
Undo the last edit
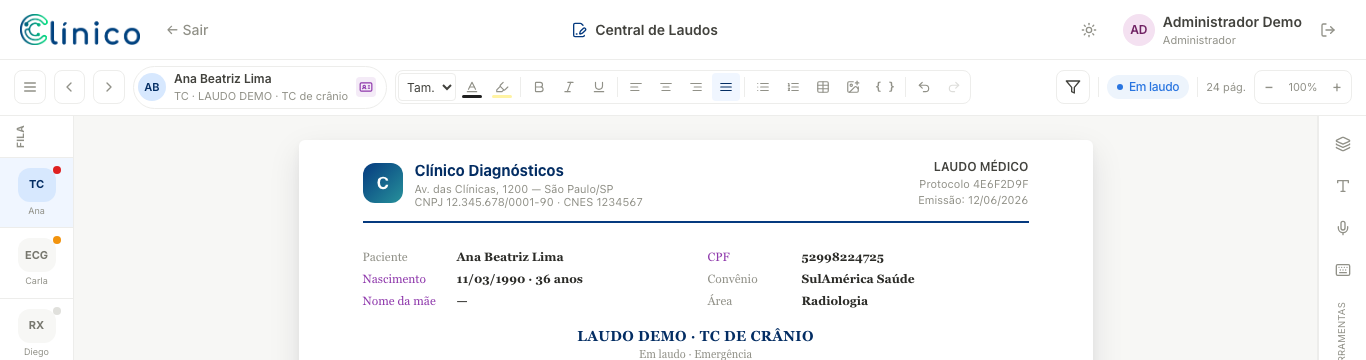924,87
